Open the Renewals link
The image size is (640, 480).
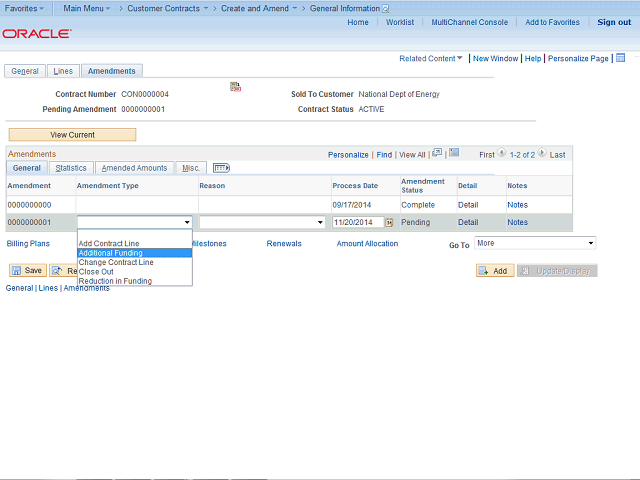284,243
